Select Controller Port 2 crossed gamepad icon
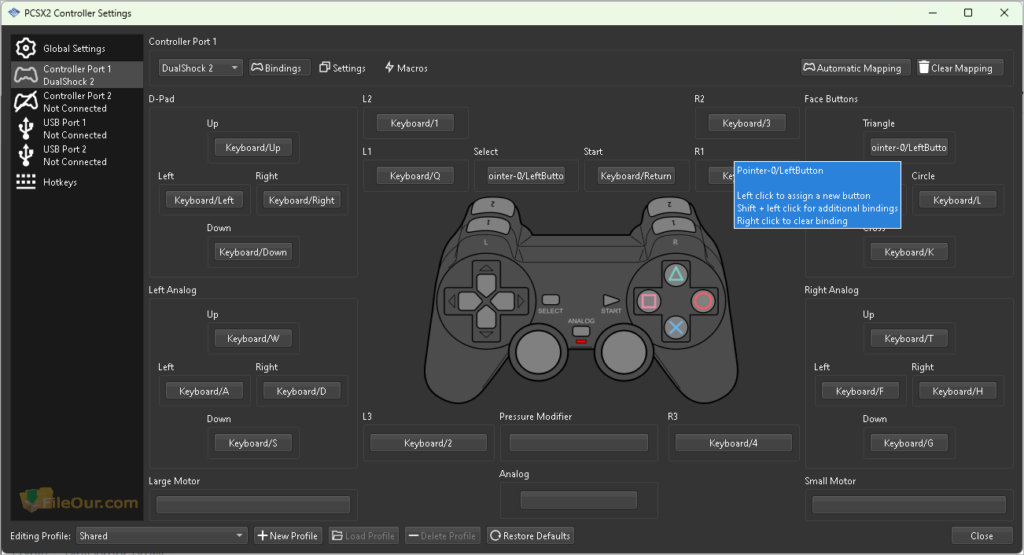Screen dimensions: 1024x555 click(25, 101)
